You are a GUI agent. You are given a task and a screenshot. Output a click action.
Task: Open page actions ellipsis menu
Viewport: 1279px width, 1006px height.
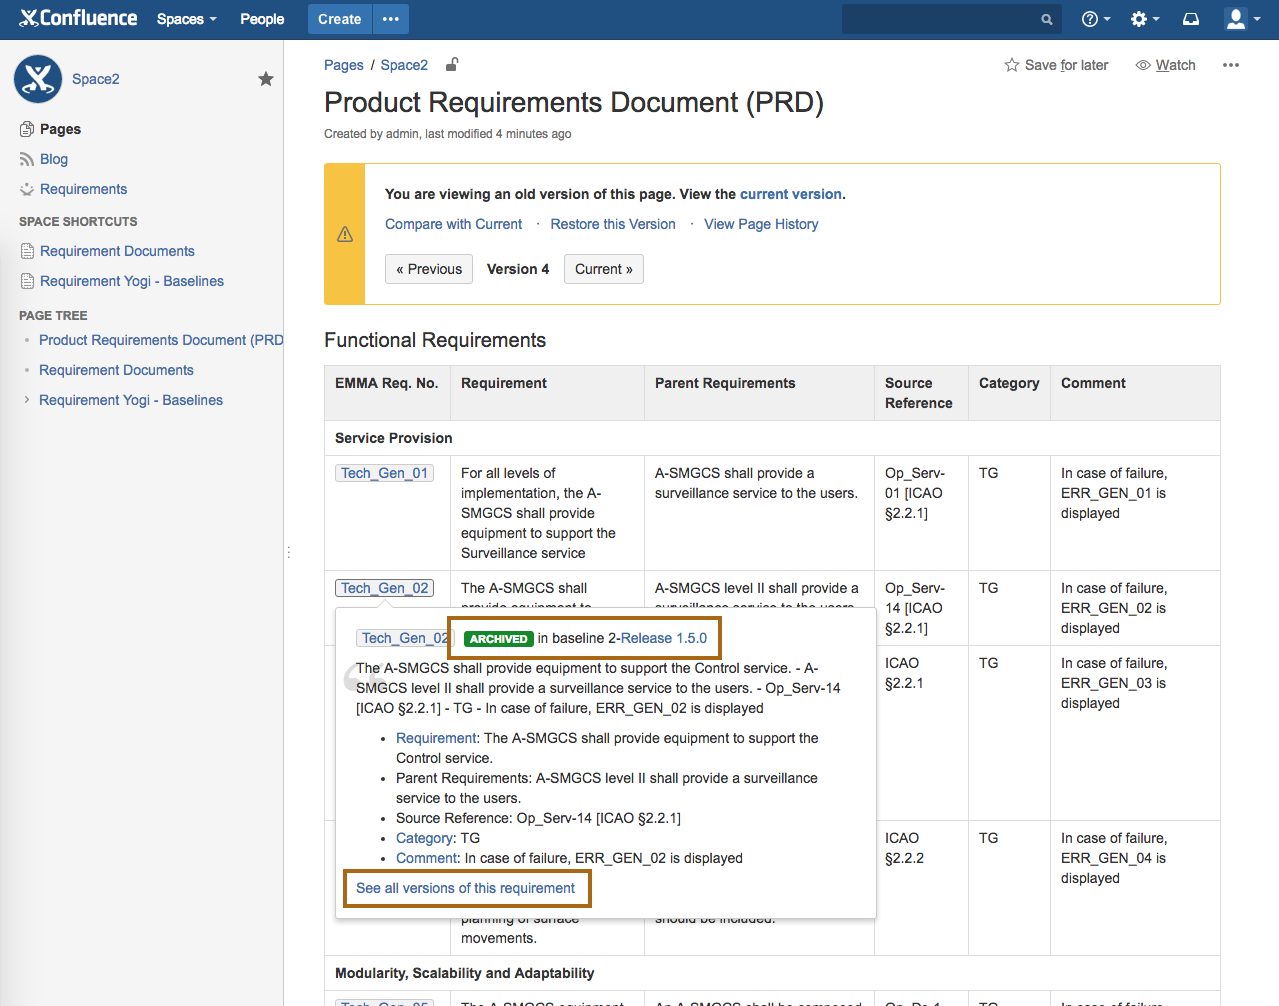pyautogui.click(x=1230, y=65)
